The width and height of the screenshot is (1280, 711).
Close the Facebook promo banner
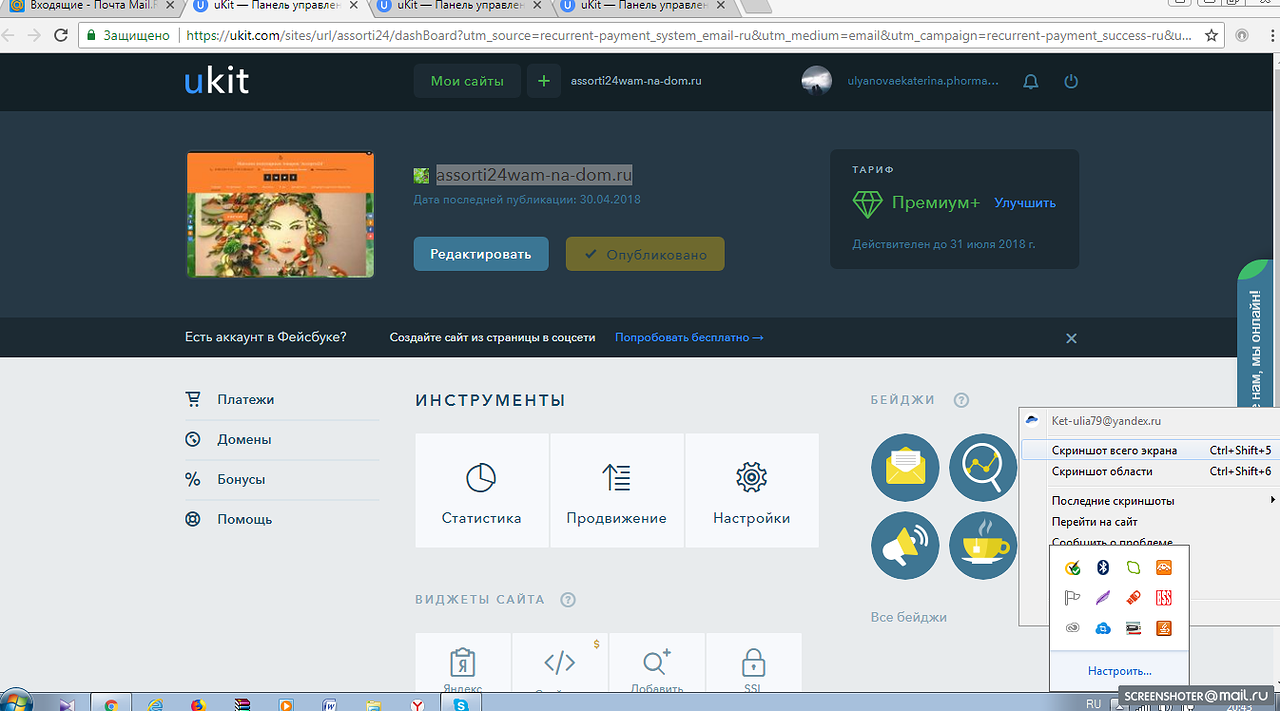click(x=1071, y=338)
